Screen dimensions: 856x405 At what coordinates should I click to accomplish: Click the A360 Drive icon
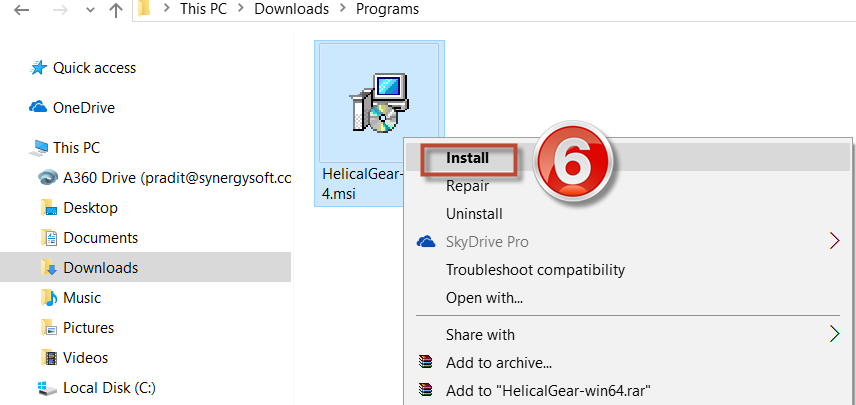point(46,178)
